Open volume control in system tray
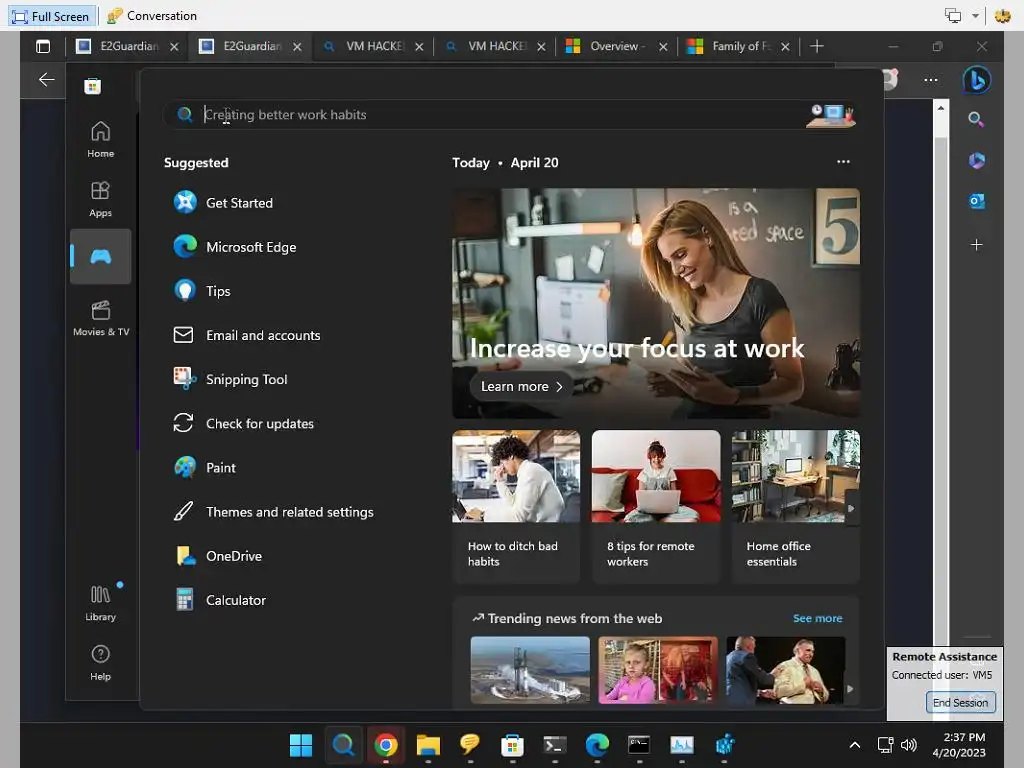The image size is (1024, 768). tap(908, 744)
